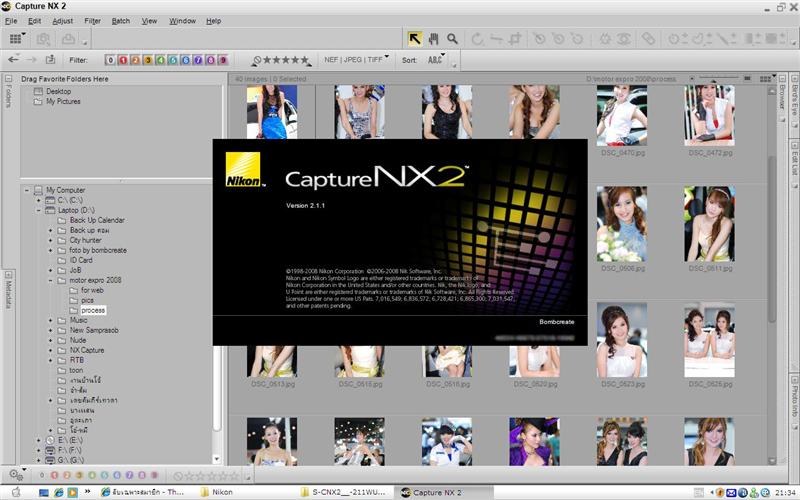
Task: Toggle green label 4 filter
Action: click(x=160, y=60)
